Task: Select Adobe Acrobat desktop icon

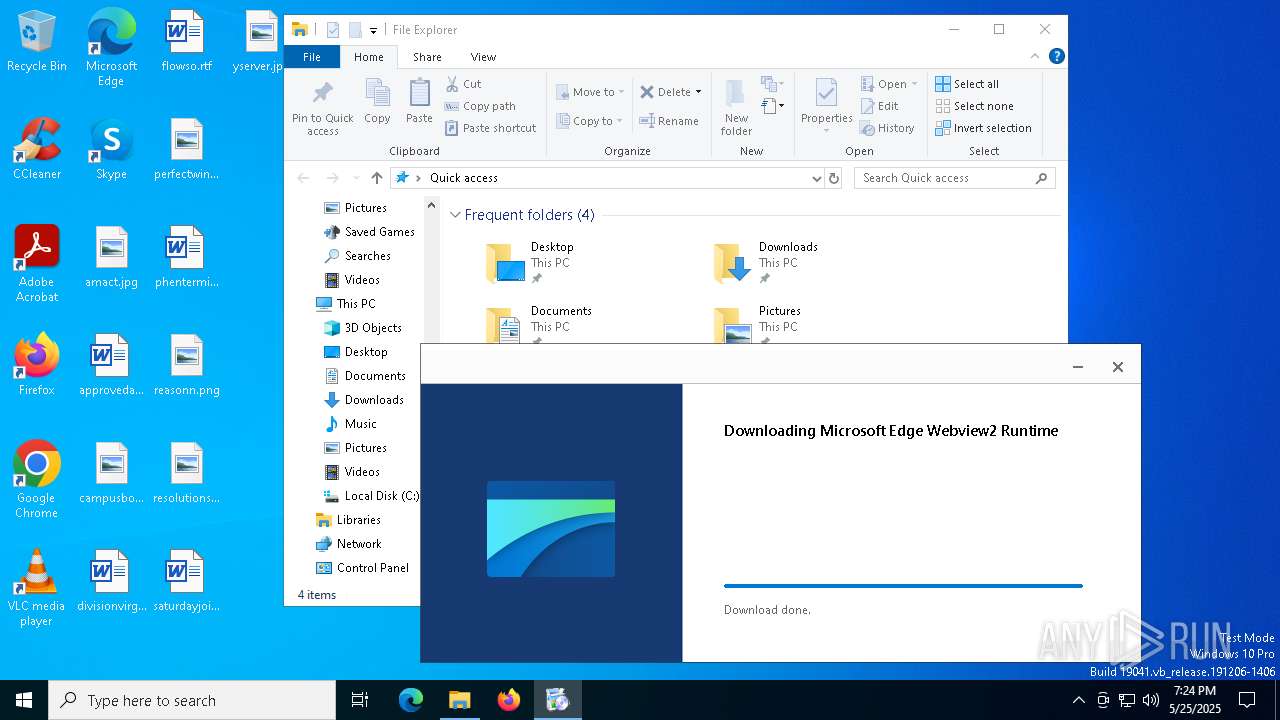Action: pyautogui.click(x=37, y=264)
